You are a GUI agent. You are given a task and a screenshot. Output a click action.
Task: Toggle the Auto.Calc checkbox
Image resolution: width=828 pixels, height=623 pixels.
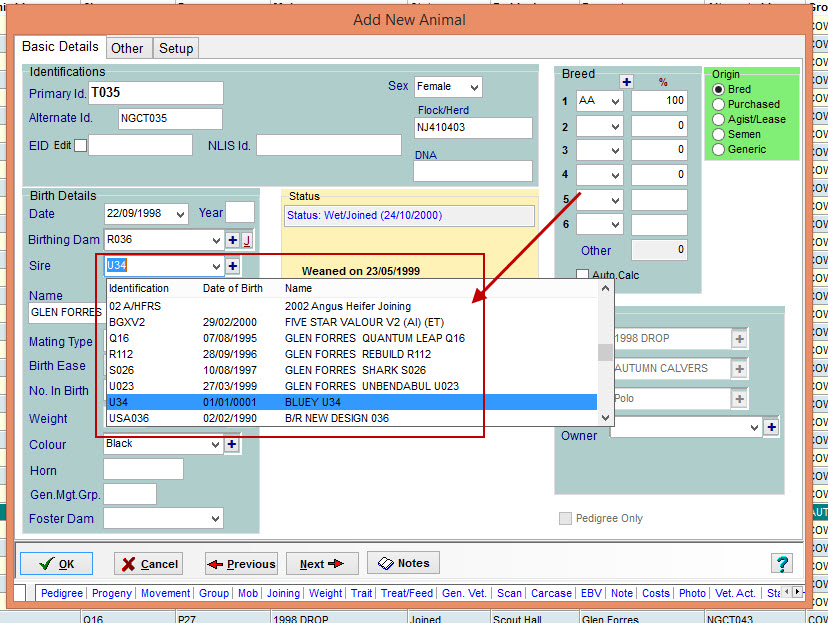click(x=582, y=275)
